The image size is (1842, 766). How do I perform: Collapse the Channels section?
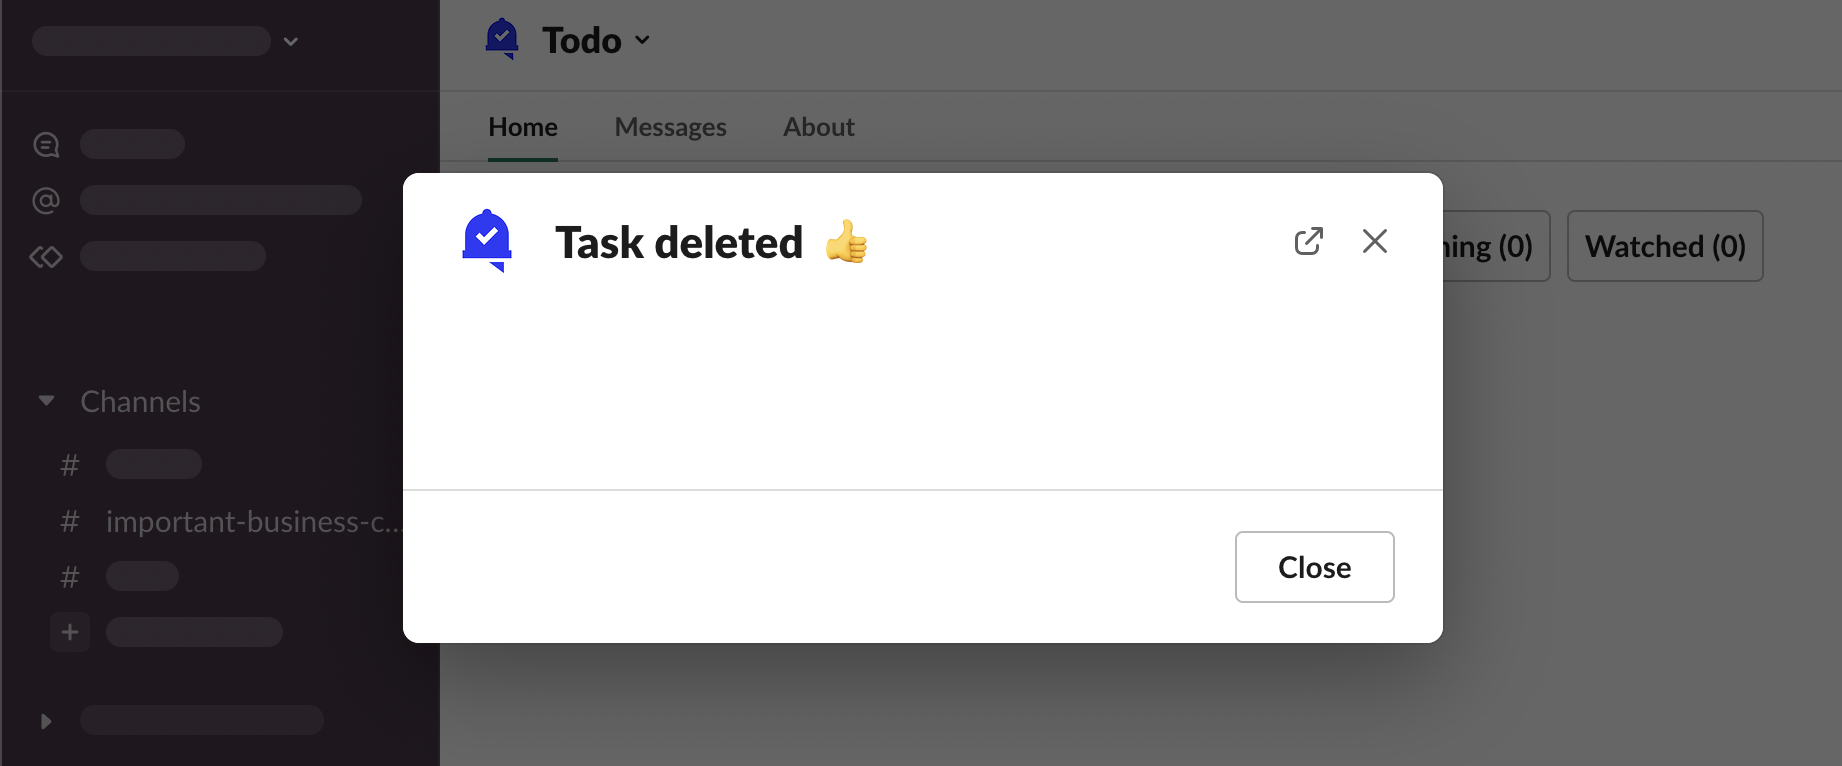(x=46, y=401)
